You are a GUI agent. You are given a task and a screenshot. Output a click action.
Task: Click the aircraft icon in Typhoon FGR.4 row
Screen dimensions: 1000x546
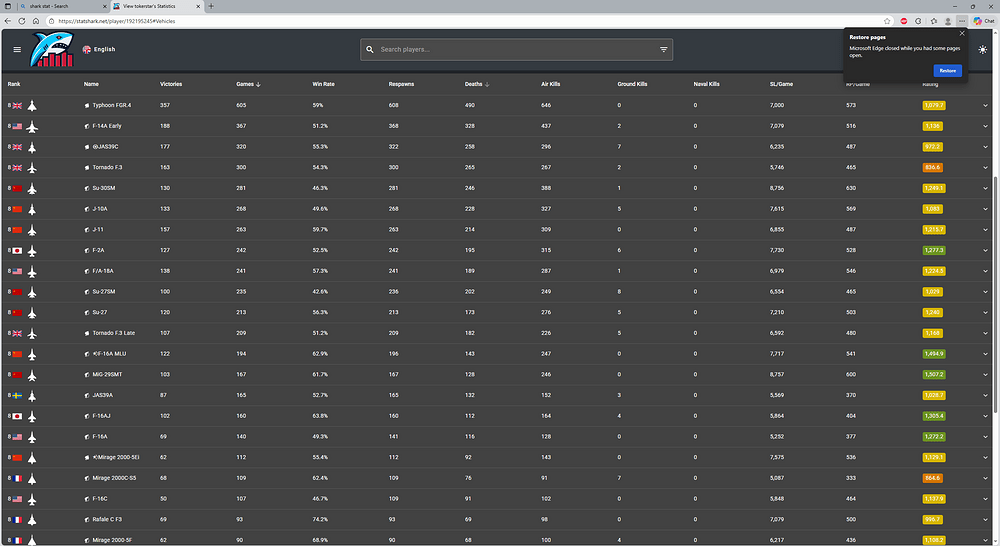pyautogui.click(x=32, y=105)
